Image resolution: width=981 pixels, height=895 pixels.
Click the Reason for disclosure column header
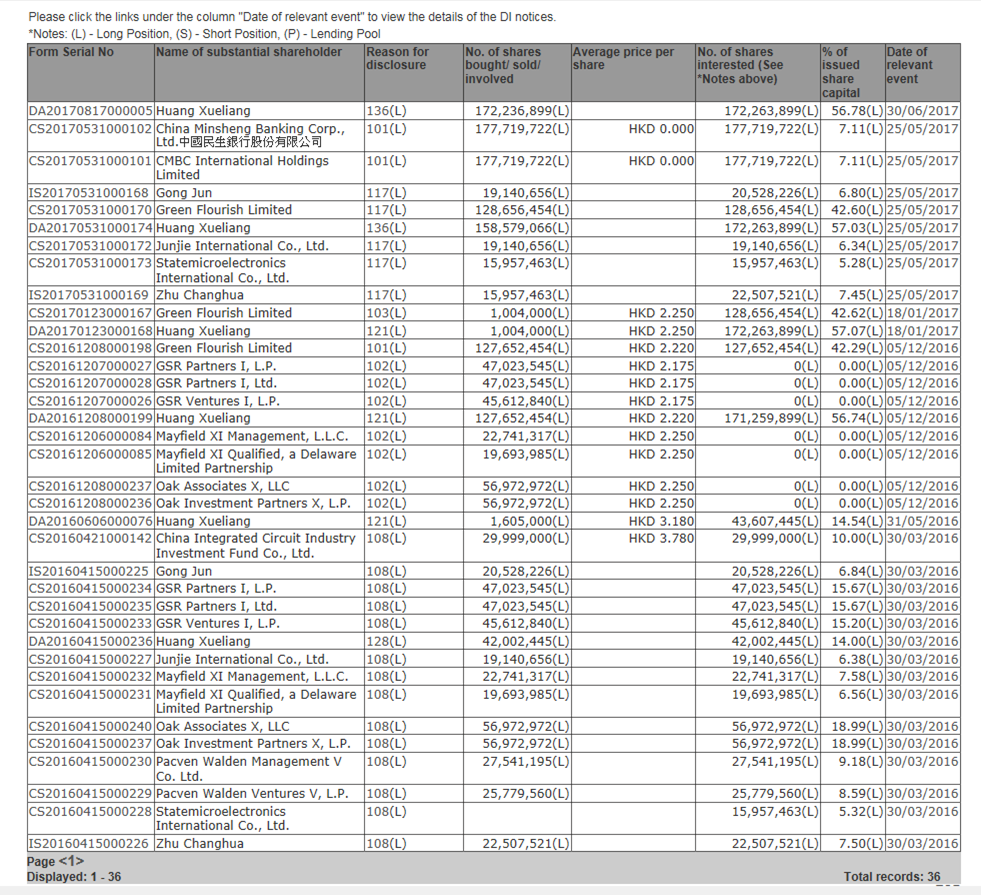397,58
